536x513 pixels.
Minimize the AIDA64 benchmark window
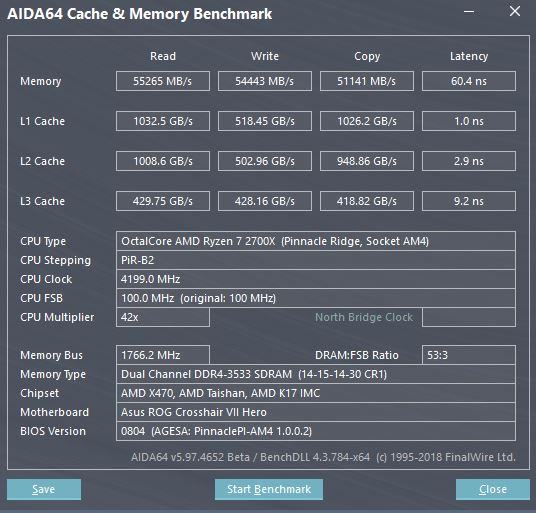coord(469,12)
